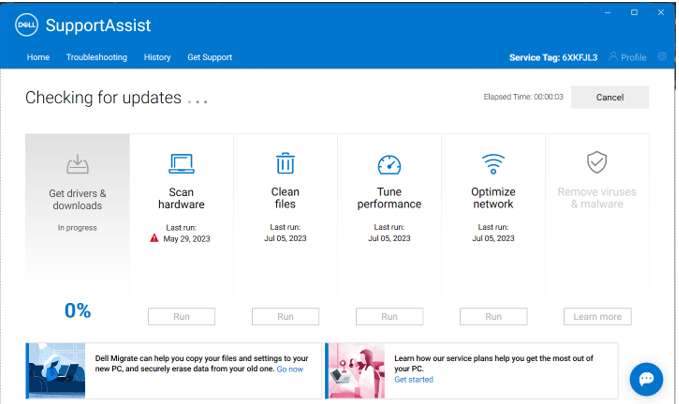
Task: Follow the Go now link for Dell Migrate
Action: tap(290, 369)
